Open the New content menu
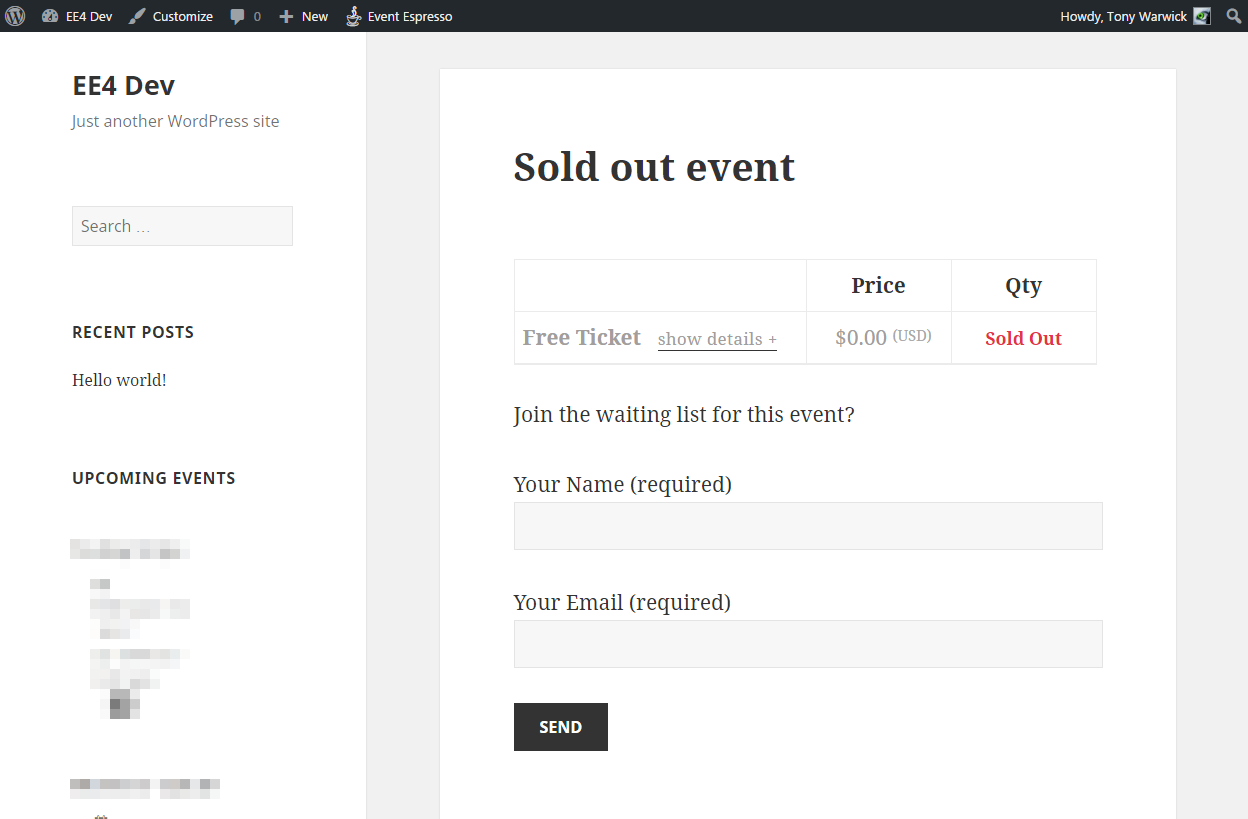This screenshot has width=1248, height=819. point(303,16)
